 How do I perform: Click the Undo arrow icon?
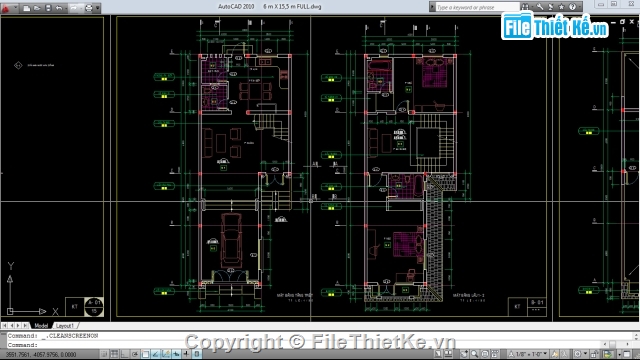click(x=59, y=8)
